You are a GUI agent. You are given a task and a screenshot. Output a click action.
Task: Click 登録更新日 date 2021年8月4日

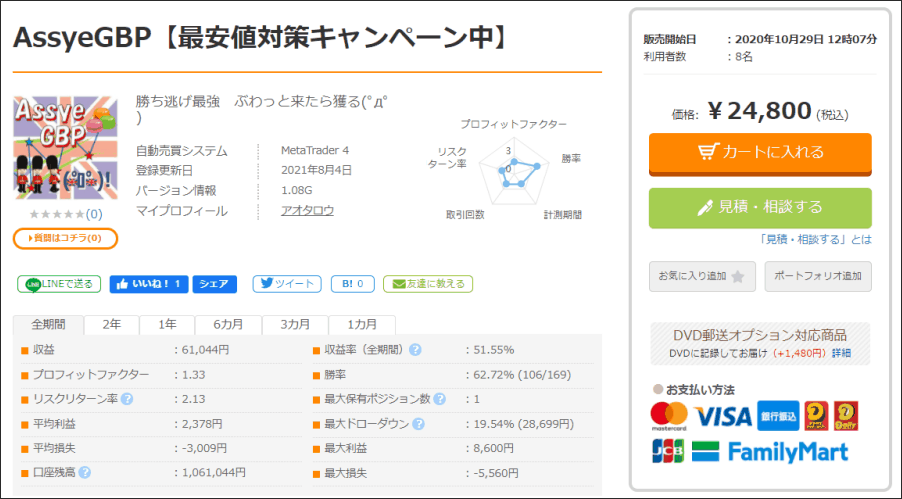(x=316, y=170)
